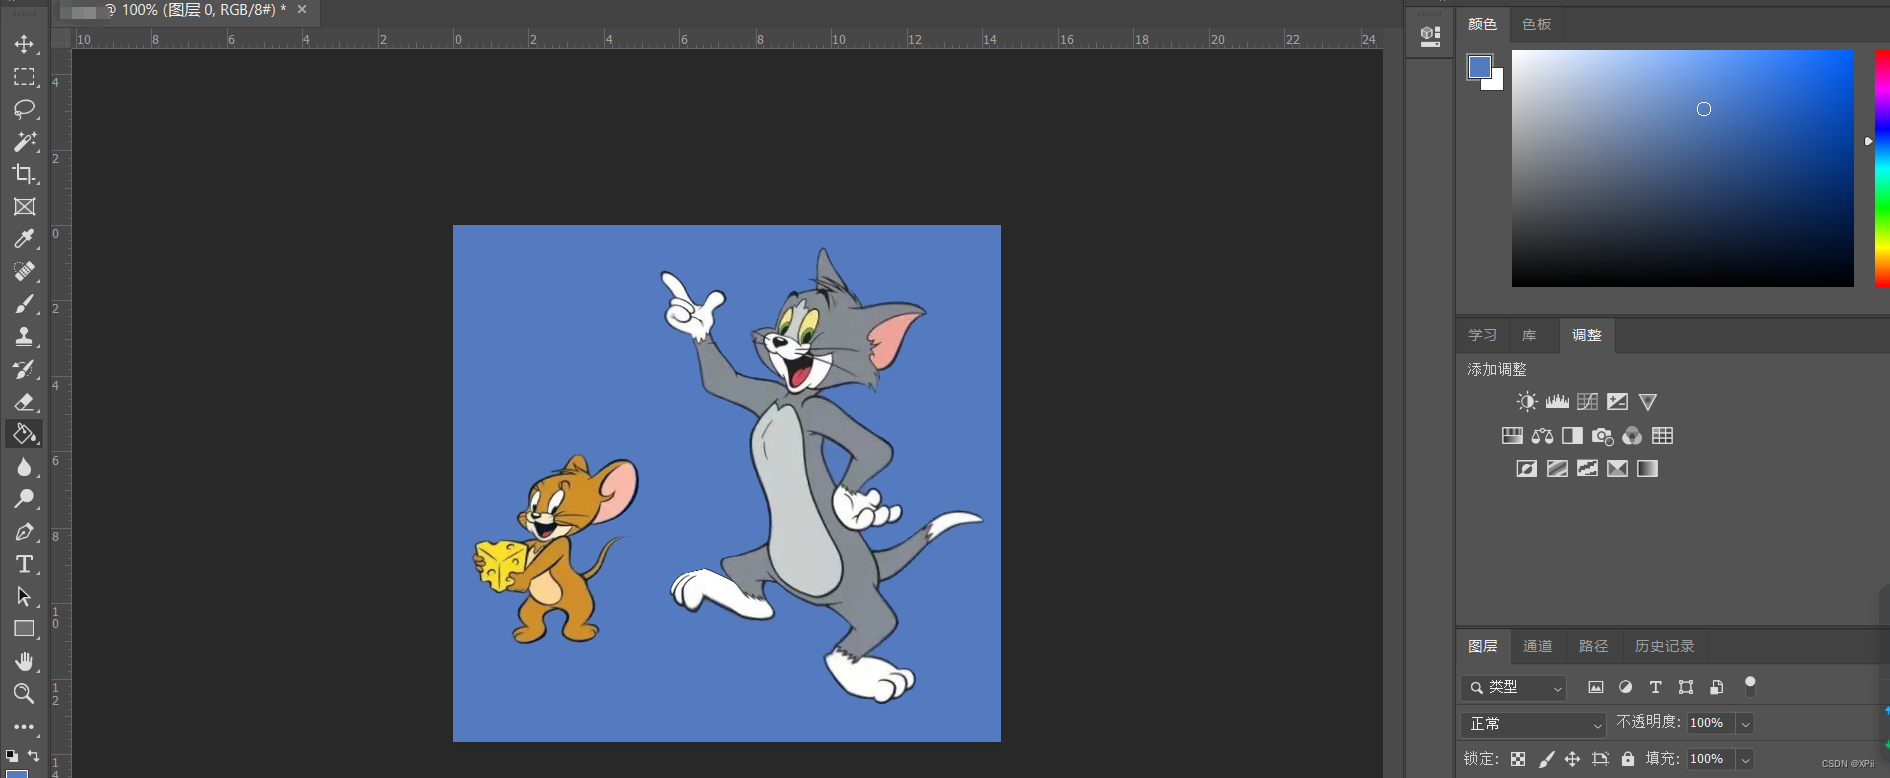The height and width of the screenshot is (778, 1890).
Task: Add a Threshold adjustment
Action: [1587, 469]
